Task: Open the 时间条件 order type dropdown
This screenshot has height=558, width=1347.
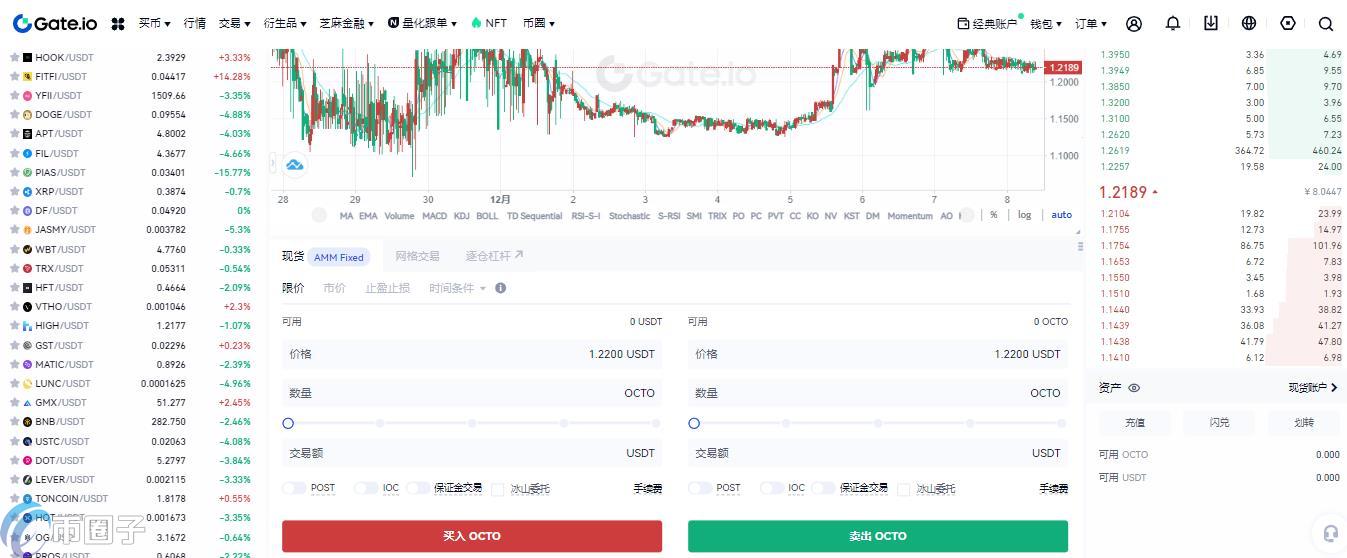Action: 457,288
